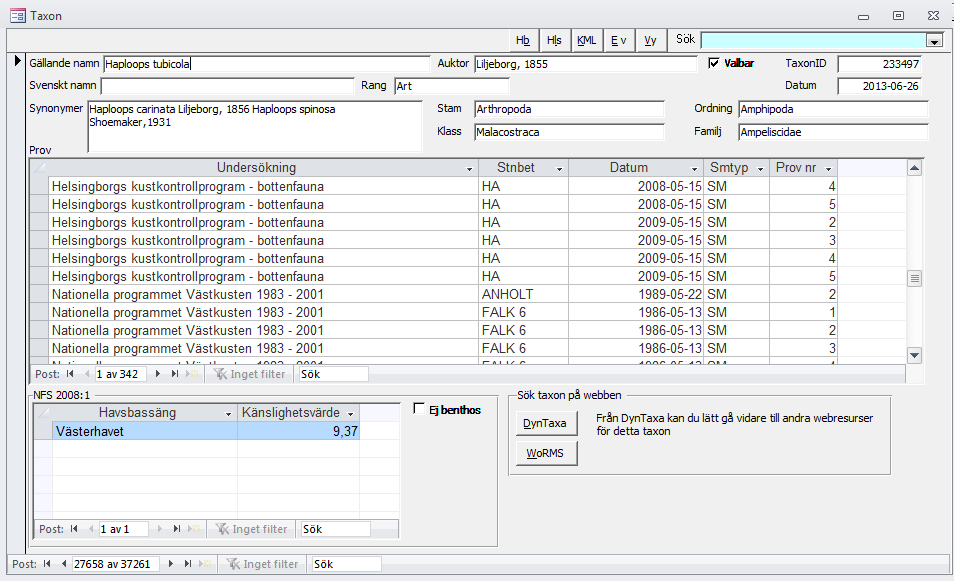Click the record number box '1 av 342'
The image size is (954, 581).
coord(120,374)
